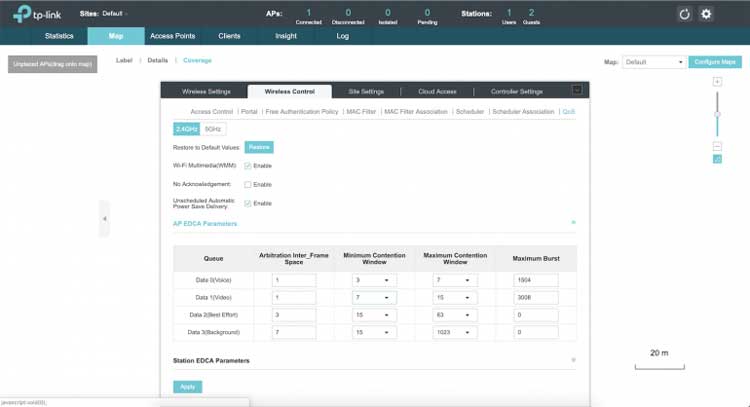Switch to the Access Points tab
This screenshot has width=750, height=407.
pyautogui.click(x=172, y=35)
